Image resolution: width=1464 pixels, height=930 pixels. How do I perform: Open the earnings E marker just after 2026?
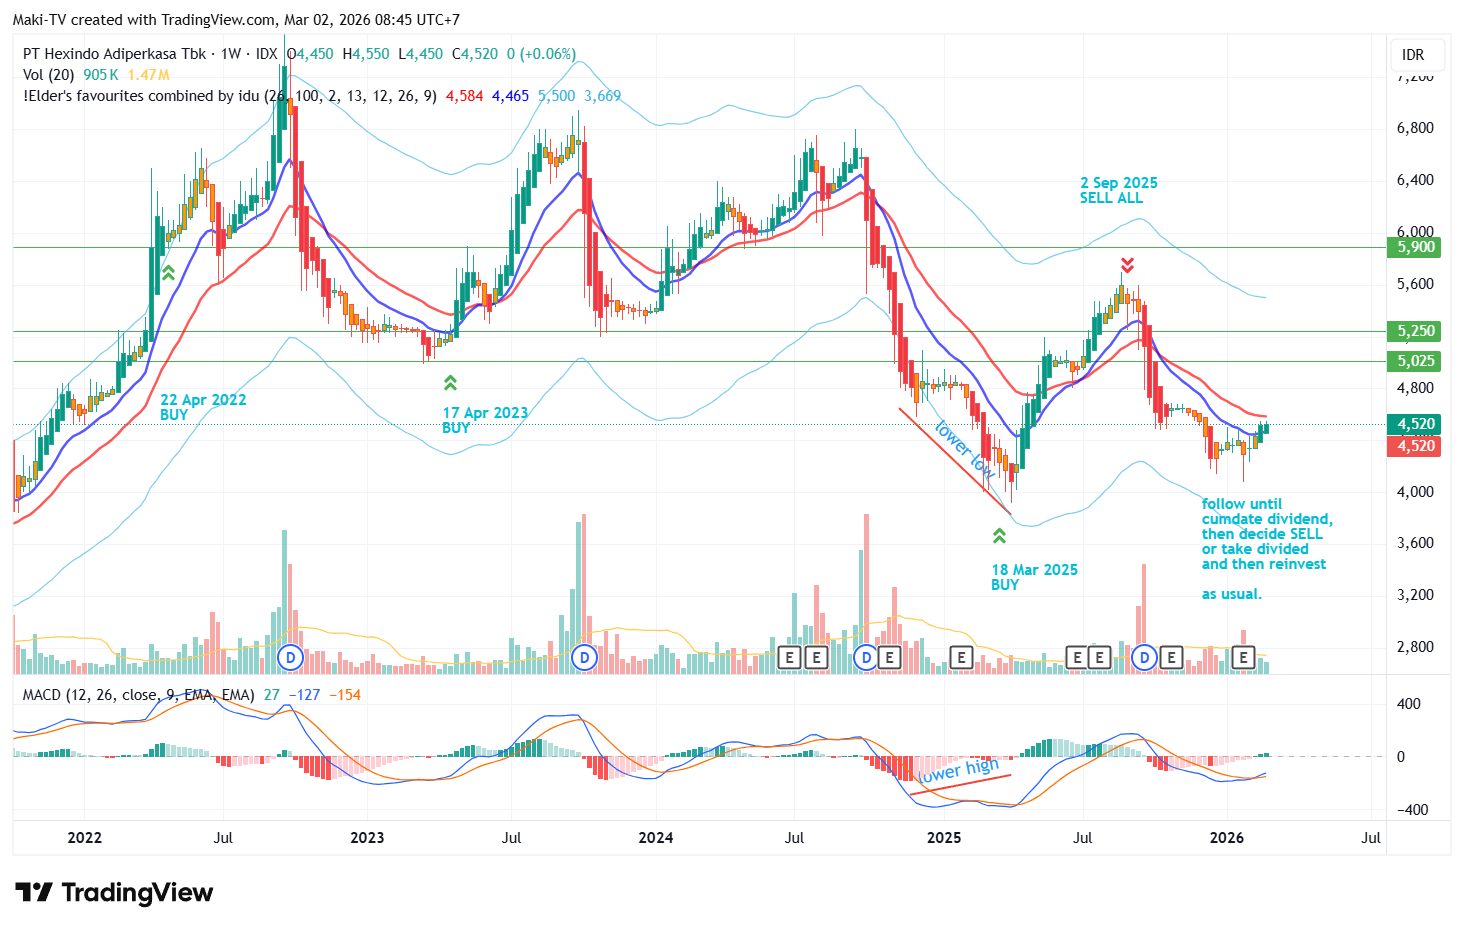tap(1243, 657)
